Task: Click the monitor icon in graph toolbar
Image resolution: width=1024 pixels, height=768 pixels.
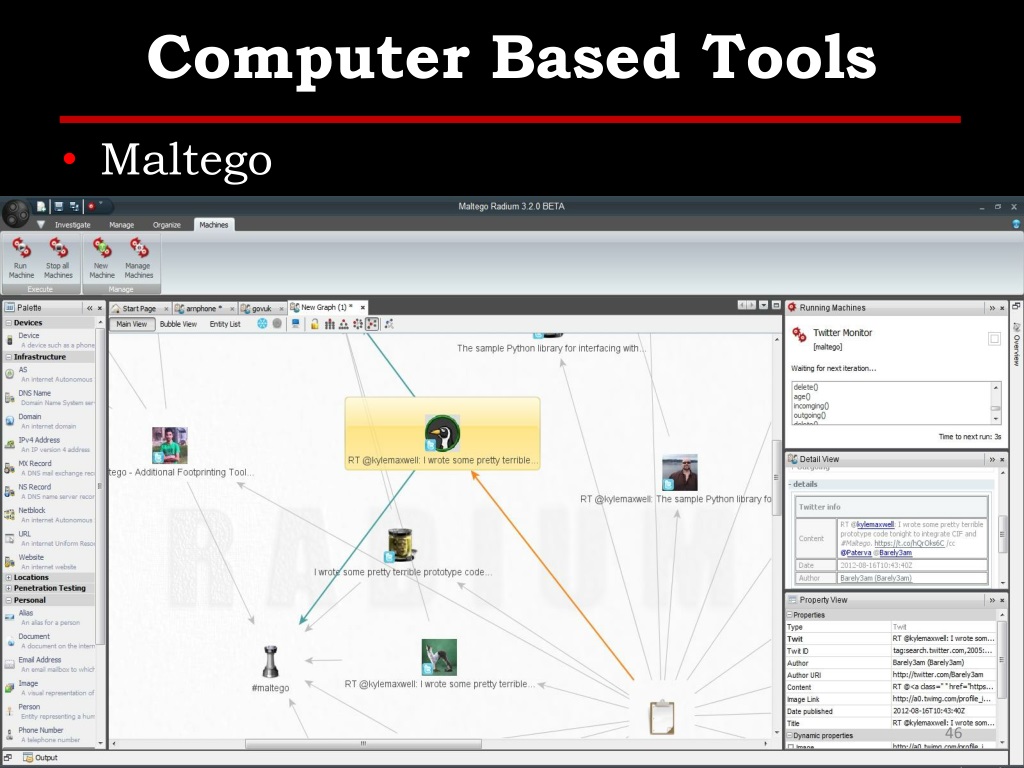Action: pos(296,324)
